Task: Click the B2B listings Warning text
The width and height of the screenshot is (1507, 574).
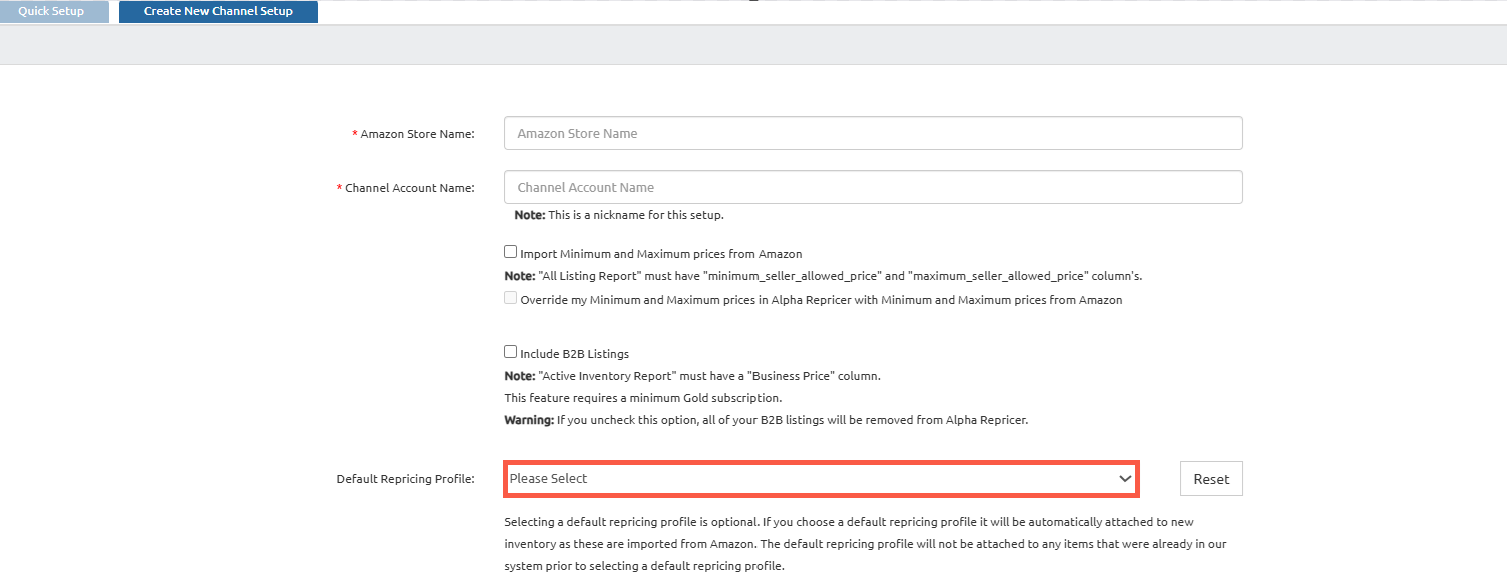Action: pyautogui.click(x=765, y=420)
